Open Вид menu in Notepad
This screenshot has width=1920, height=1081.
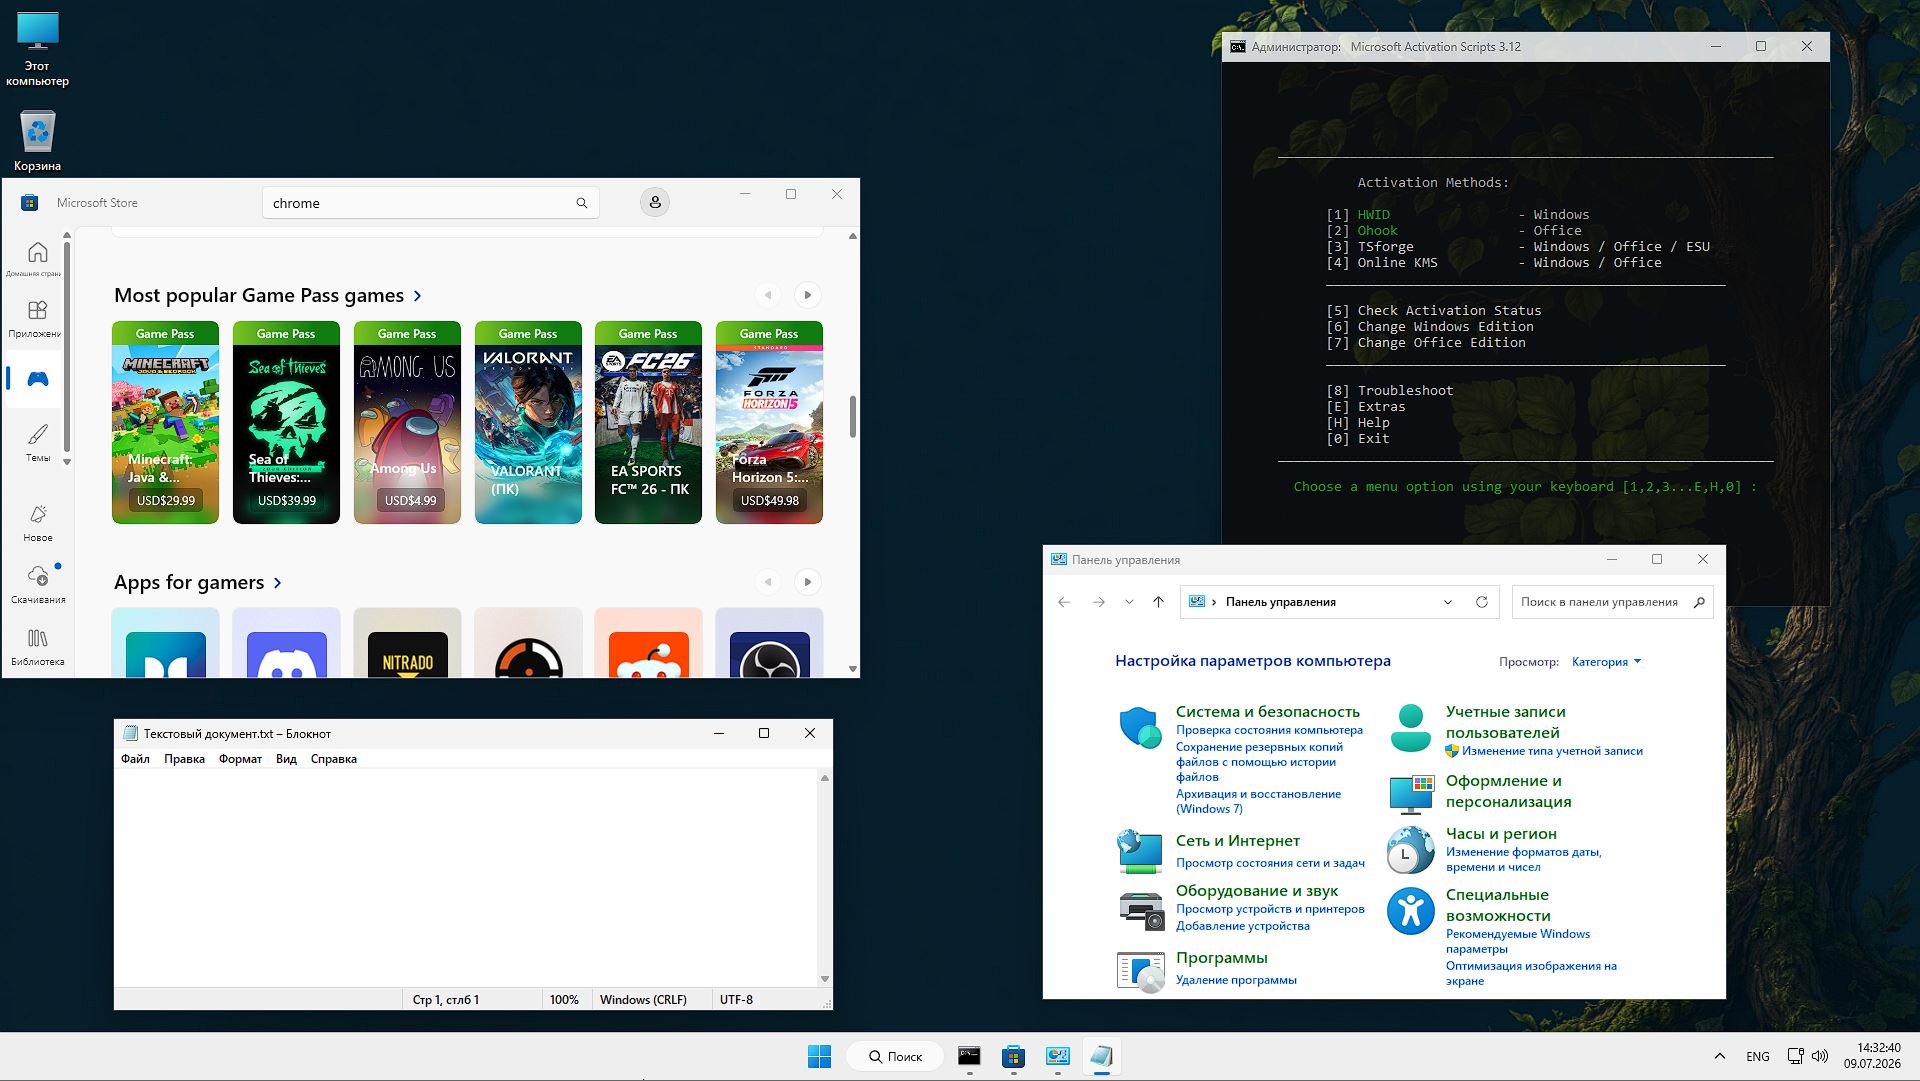click(286, 759)
